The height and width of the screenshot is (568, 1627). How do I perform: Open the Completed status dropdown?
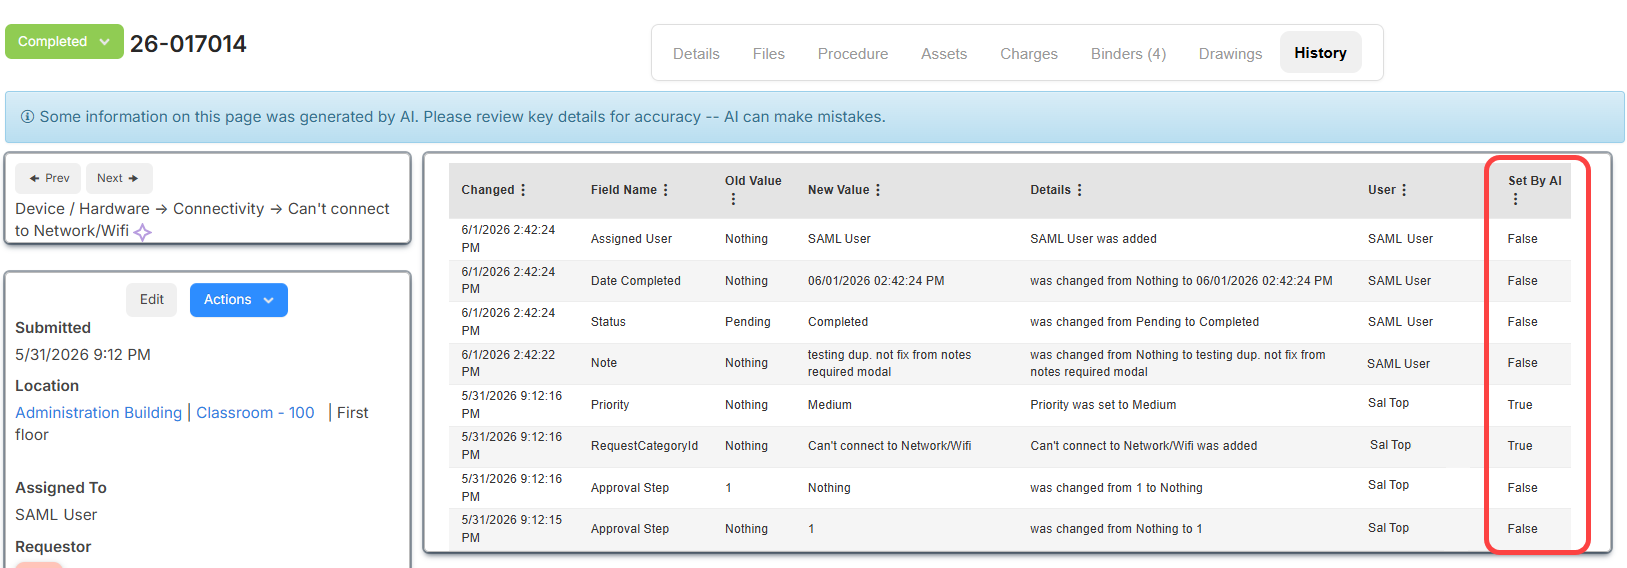pos(64,42)
